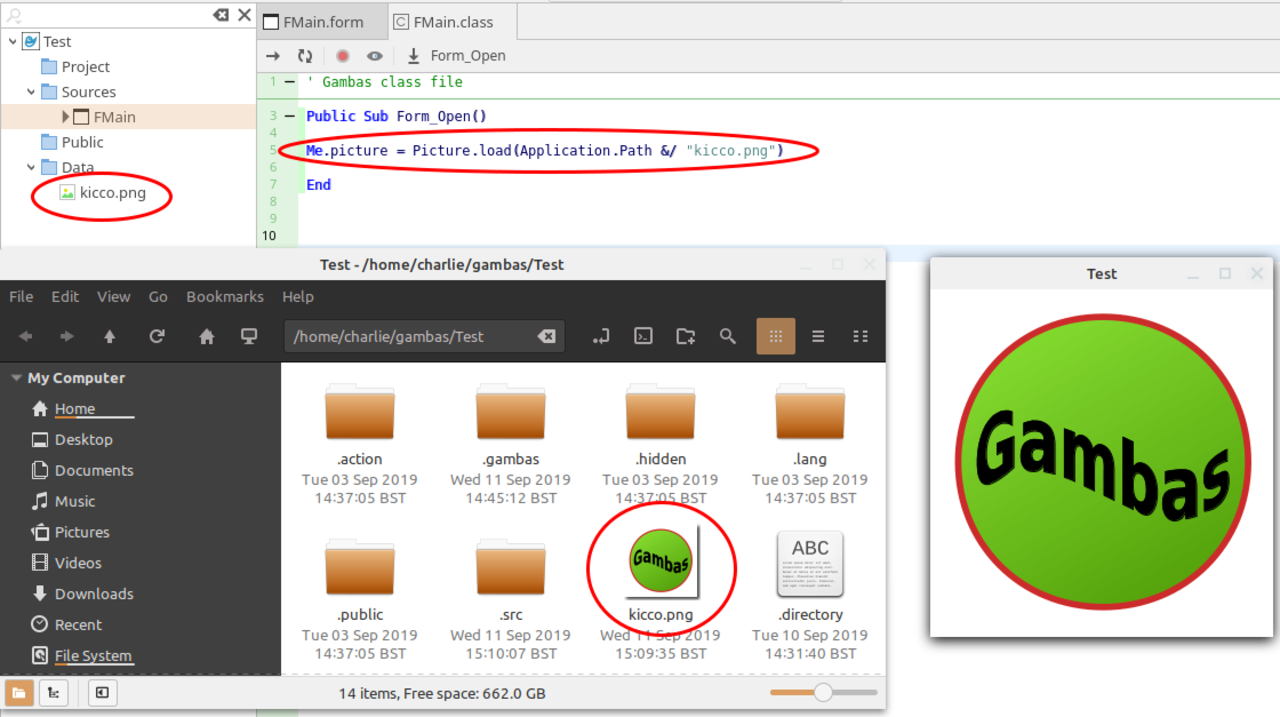Click the eye watch icon in editor toolbar
This screenshot has height=717, width=1280.
point(375,56)
